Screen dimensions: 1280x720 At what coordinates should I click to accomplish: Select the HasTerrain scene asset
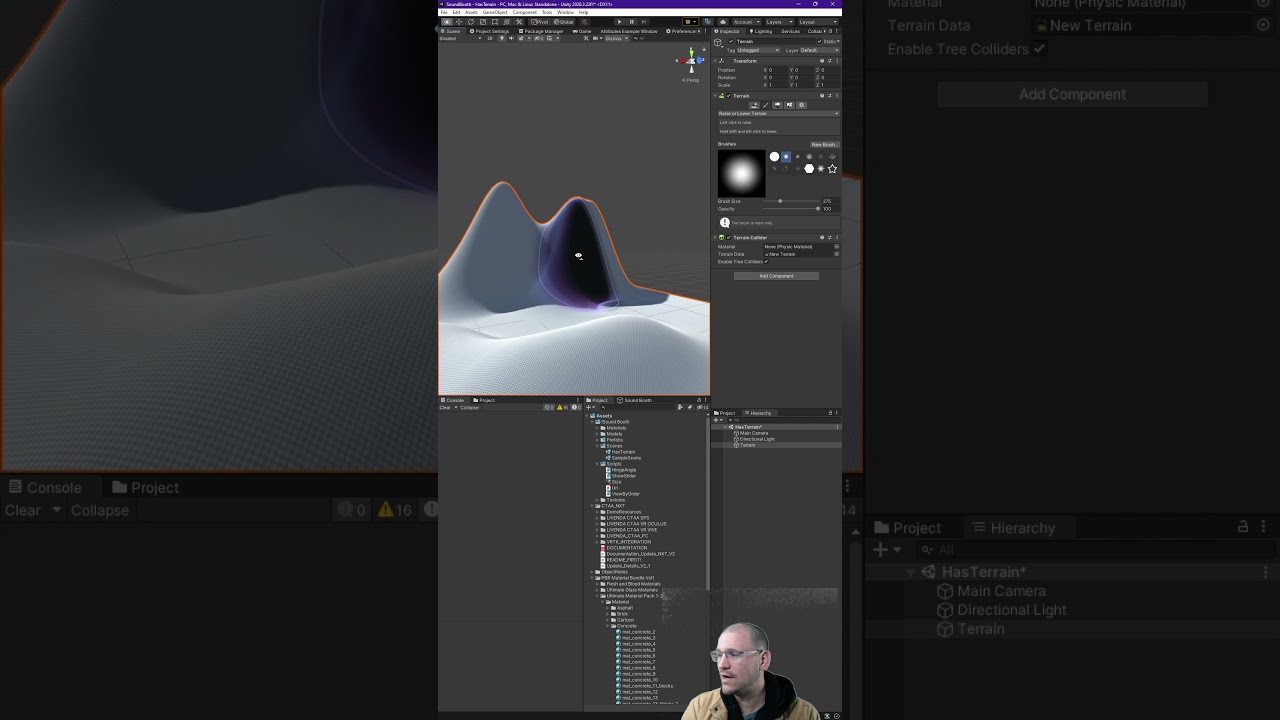(621, 452)
